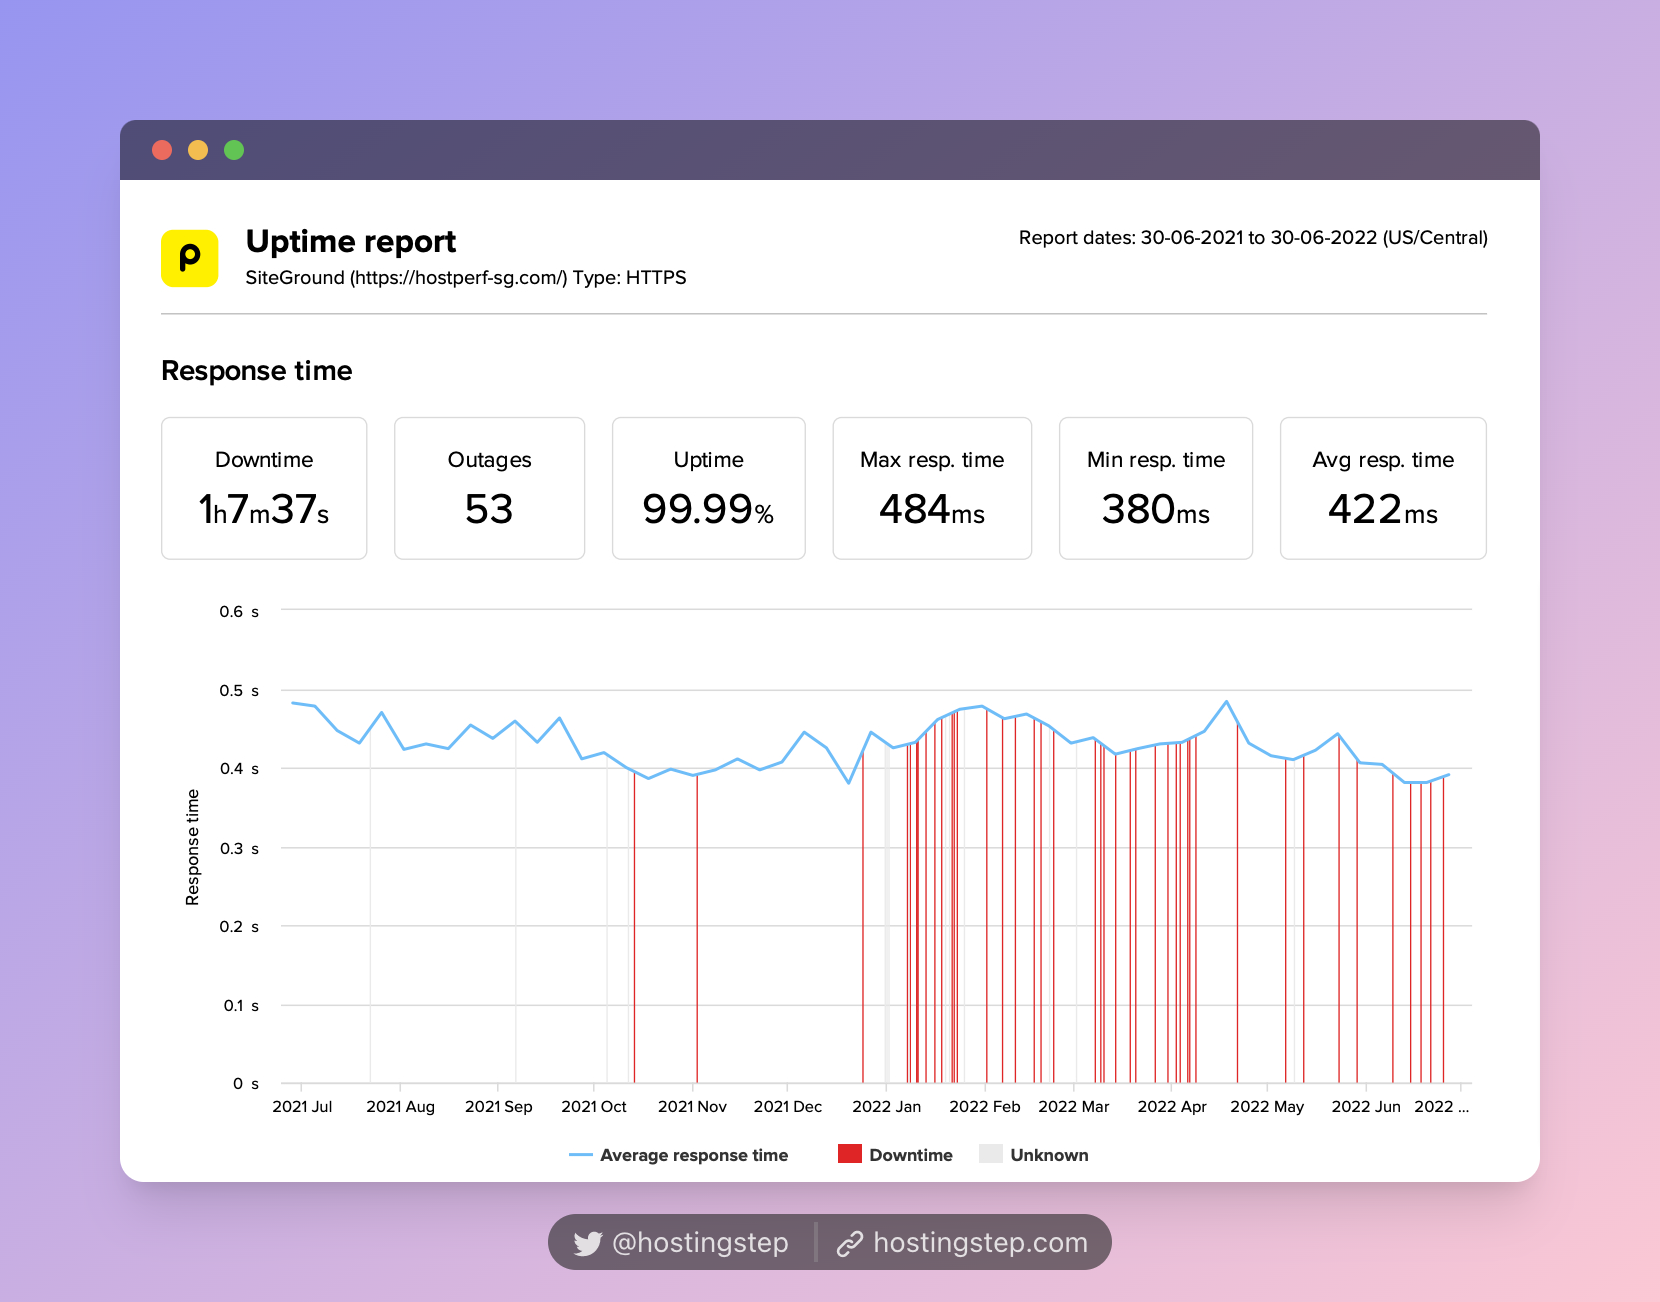The width and height of the screenshot is (1660, 1302).
Task: Toggle the Downtime legend entry
Action: pyautogui.click(x=896, y=1155)
